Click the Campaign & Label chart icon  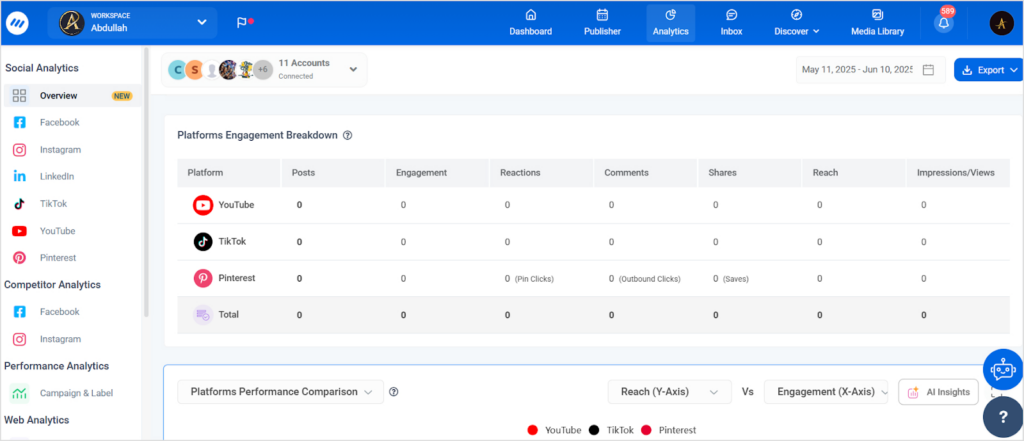click(x=20, y=393)
